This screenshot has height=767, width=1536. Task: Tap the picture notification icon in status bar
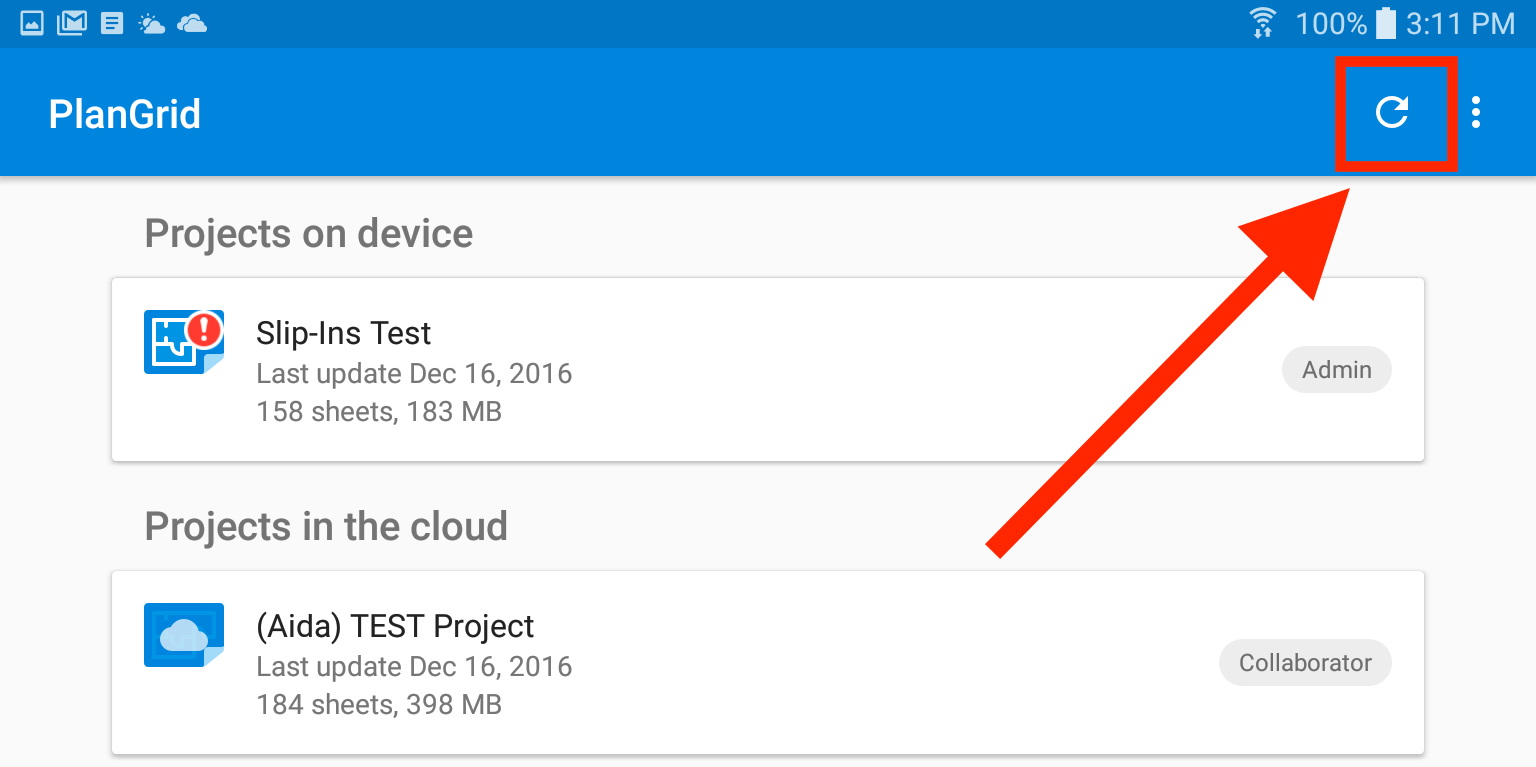click(x=32, y=23)
